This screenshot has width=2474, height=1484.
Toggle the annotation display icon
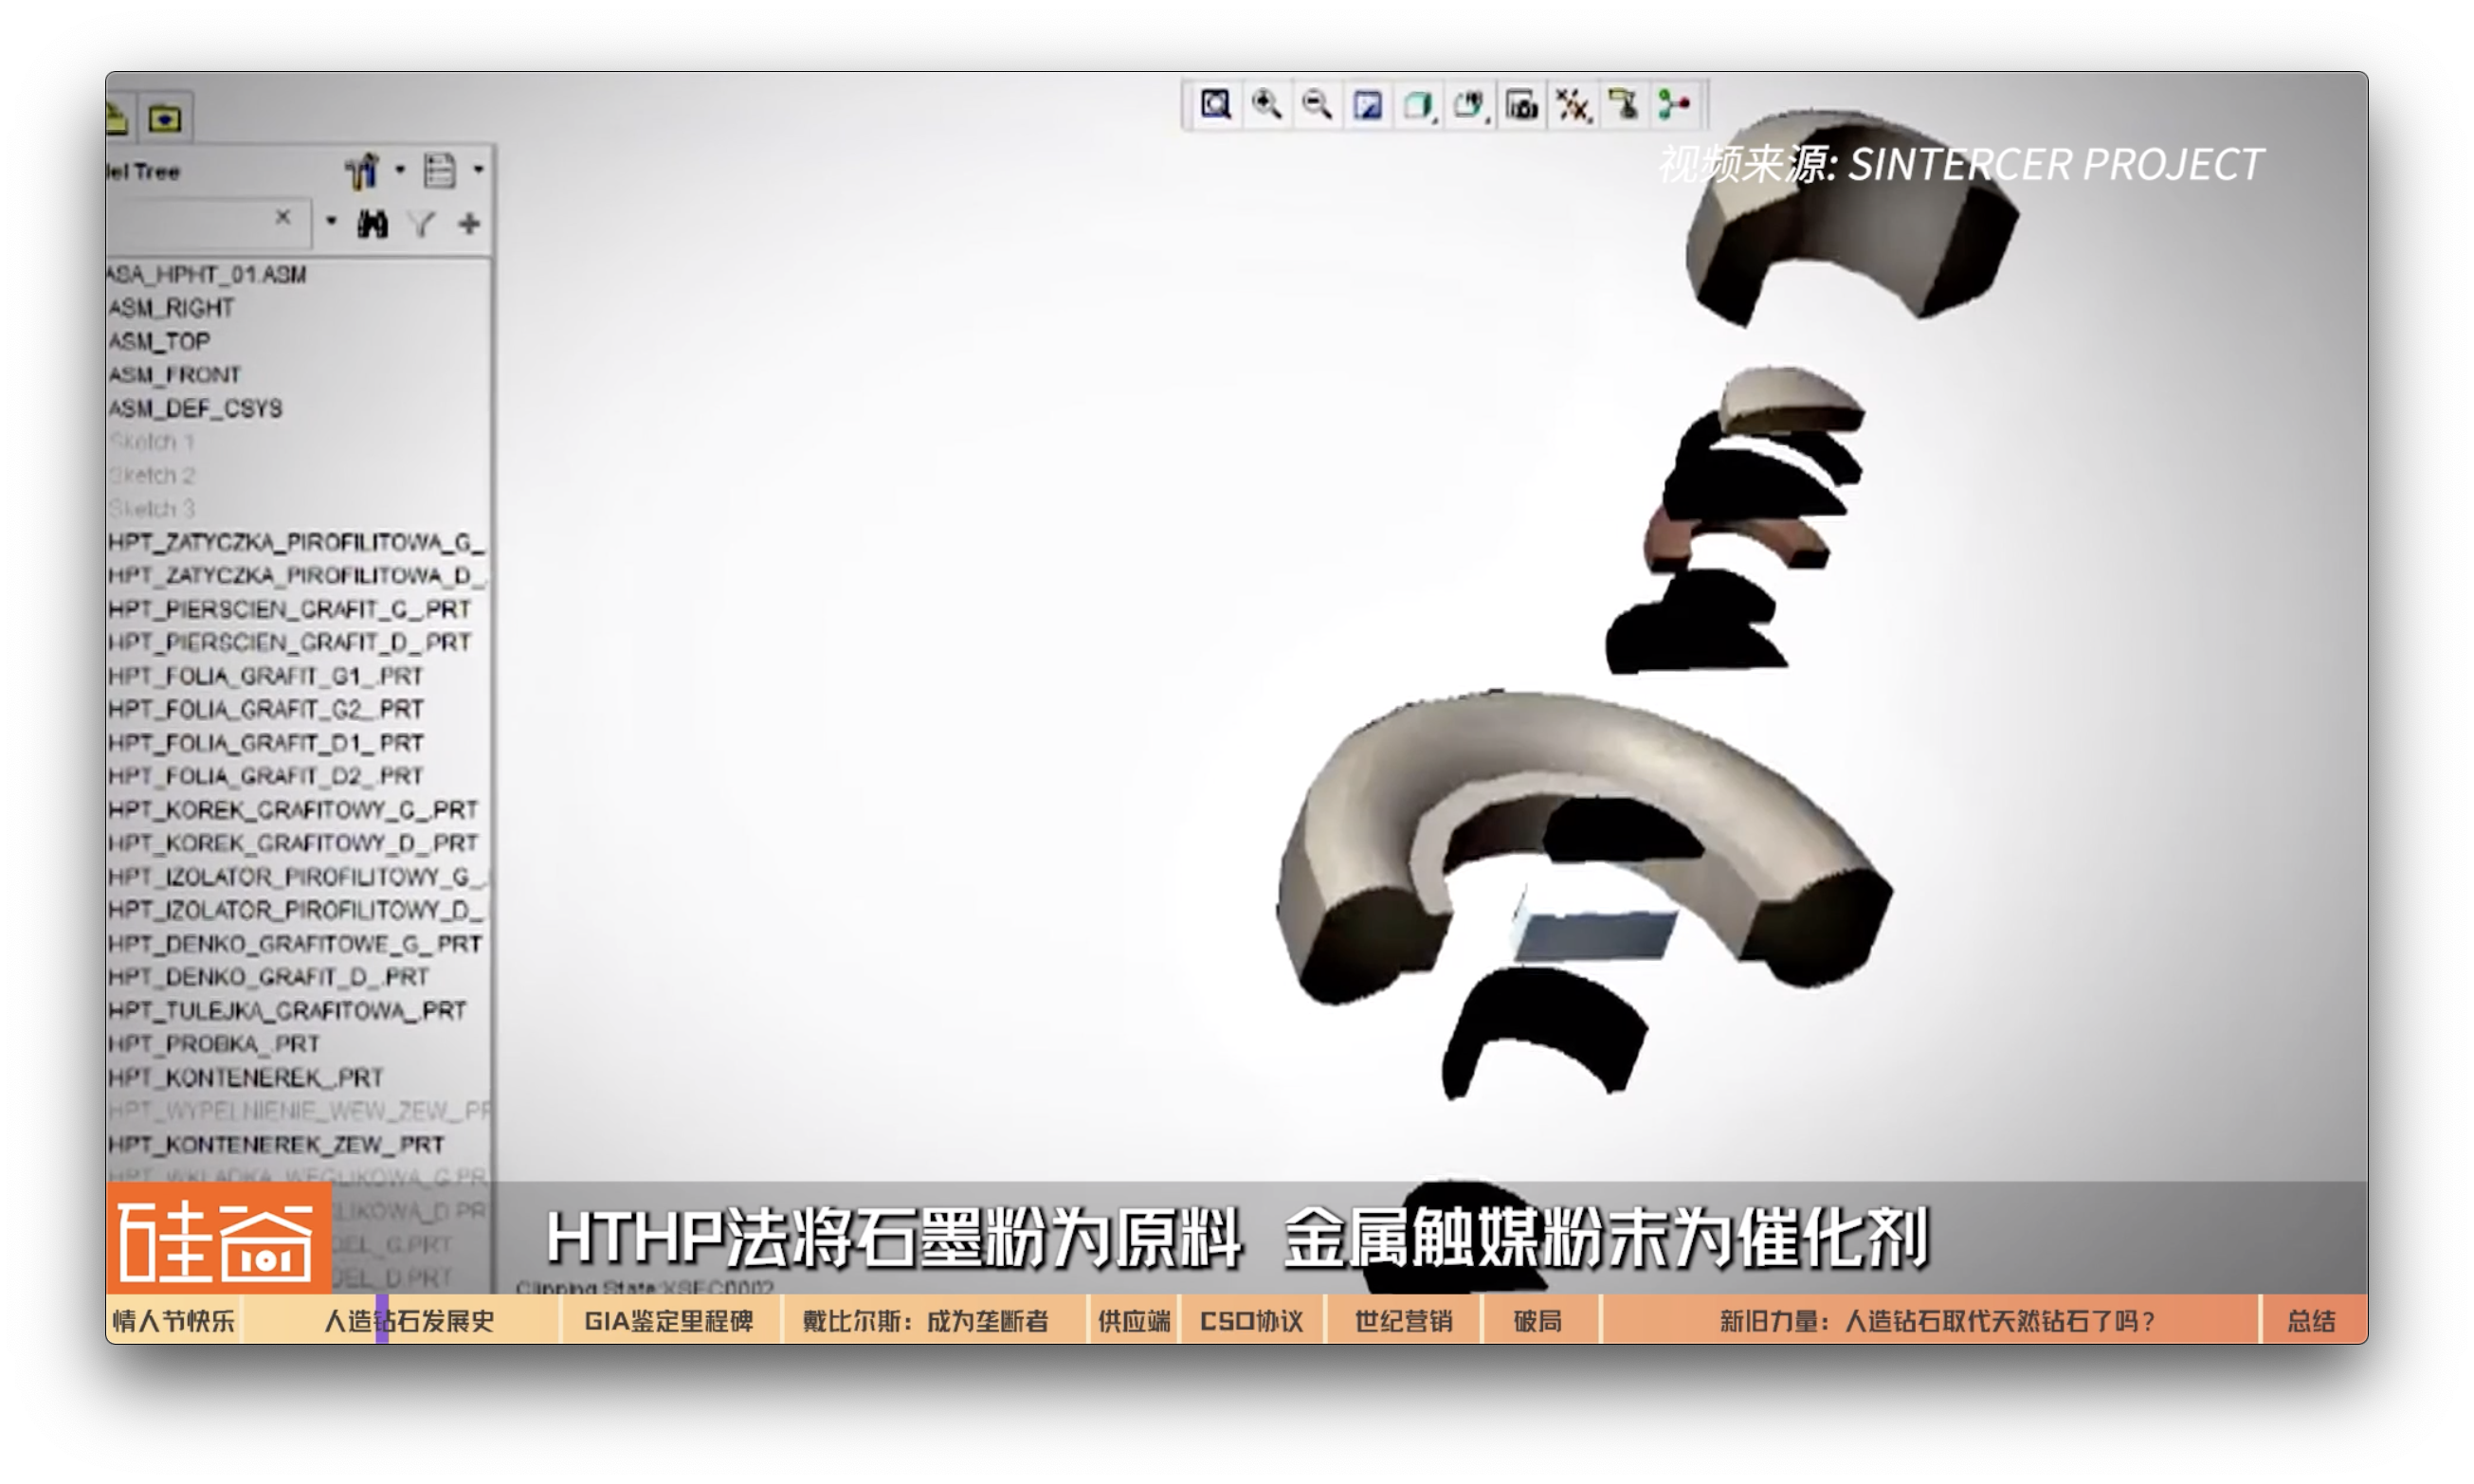(1623, 105)
